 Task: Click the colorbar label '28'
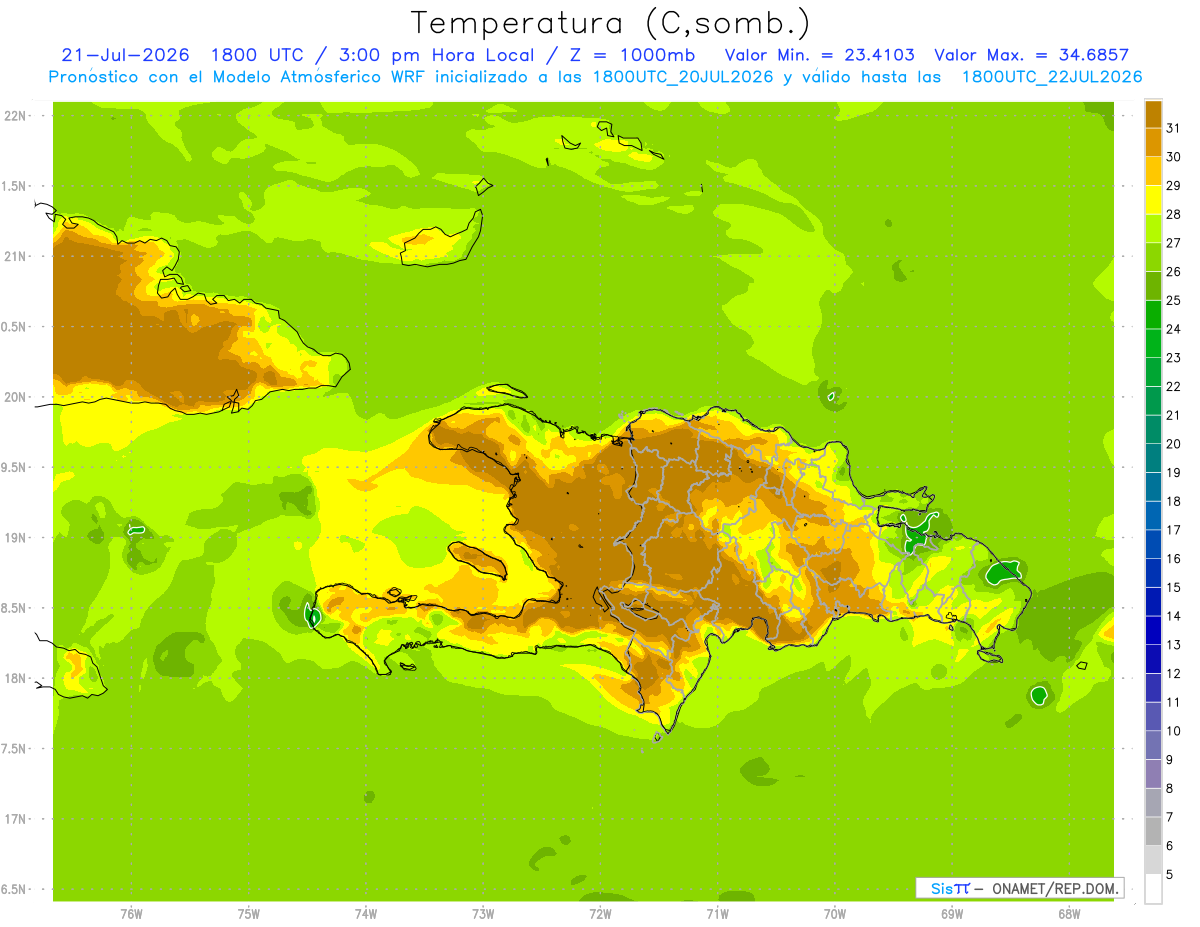tap(1173, 214)
